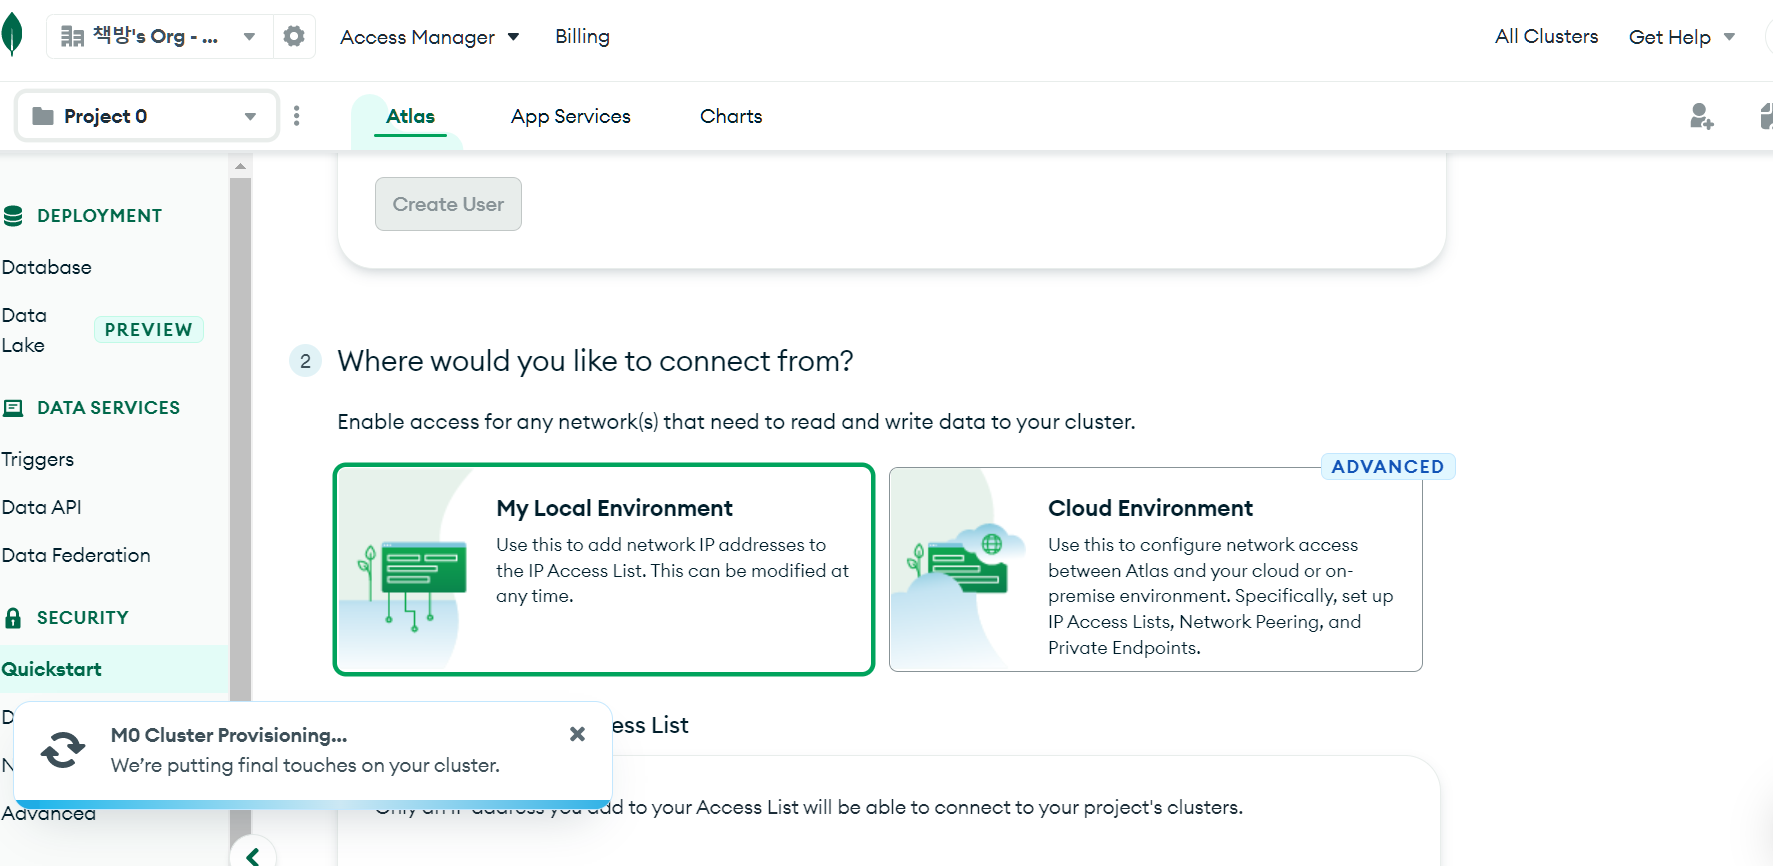Close the M0 Cluster Provisioning notification
The width and height of the screenshot is (1773, 866).
tap(577, 734)
